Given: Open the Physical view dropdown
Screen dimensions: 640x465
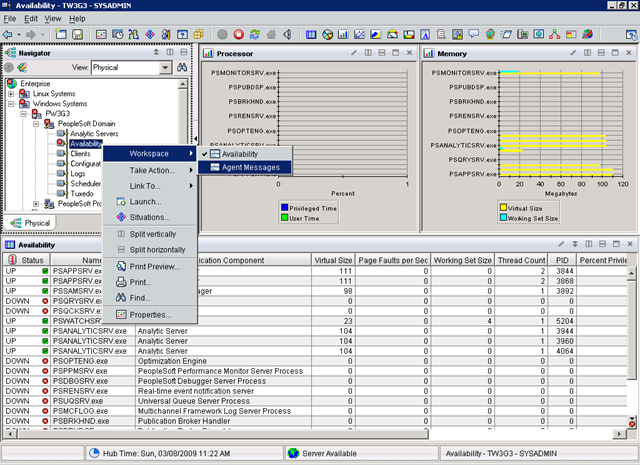Looking at the screenshot, I should [165, 67].
